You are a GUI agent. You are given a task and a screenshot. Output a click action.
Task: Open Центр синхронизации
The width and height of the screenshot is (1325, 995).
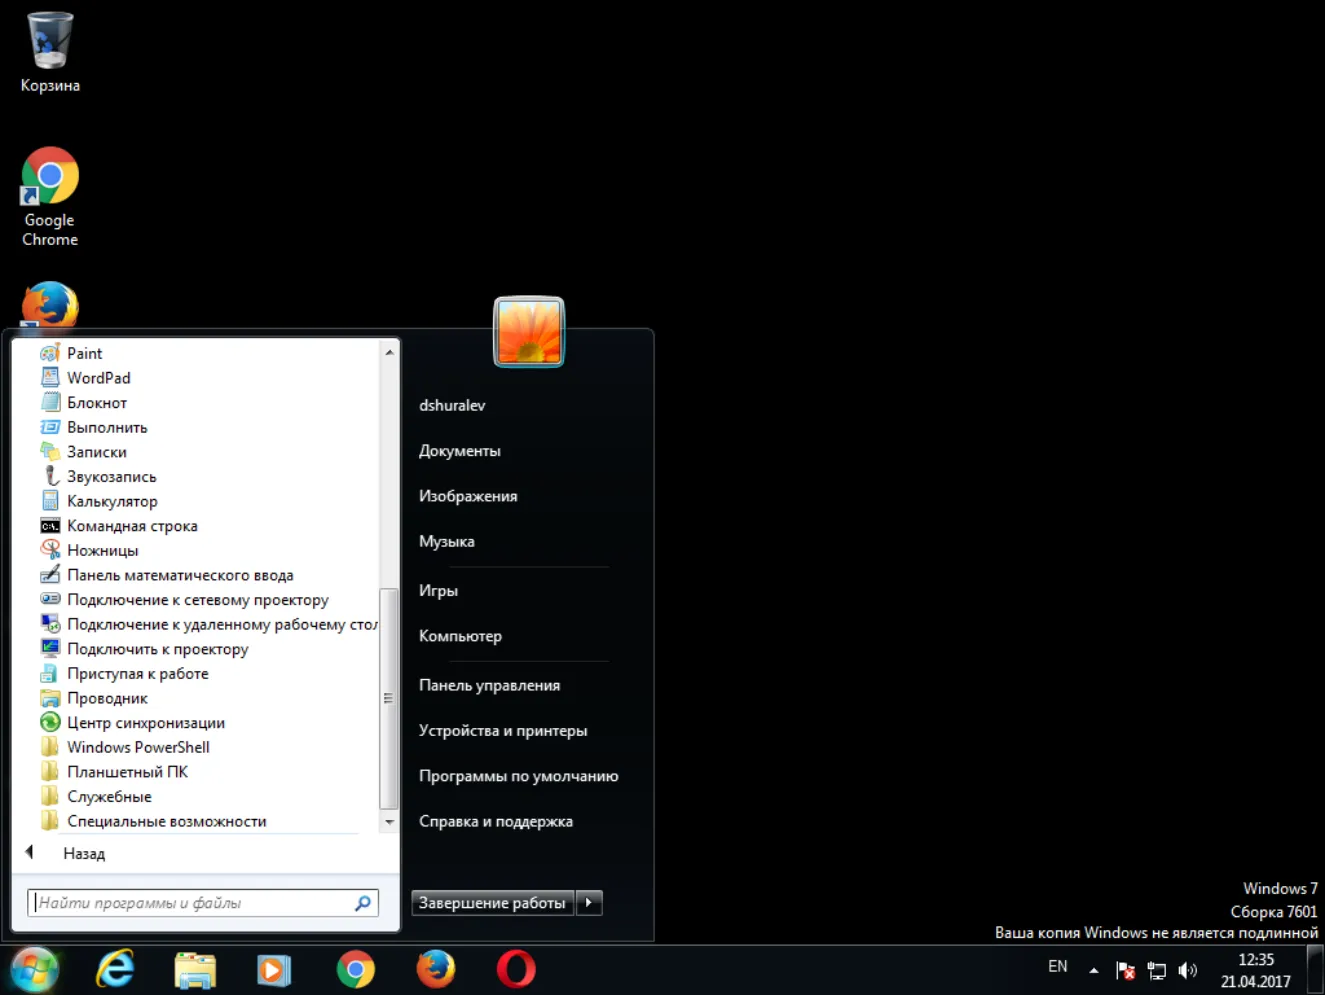[132, 723]
